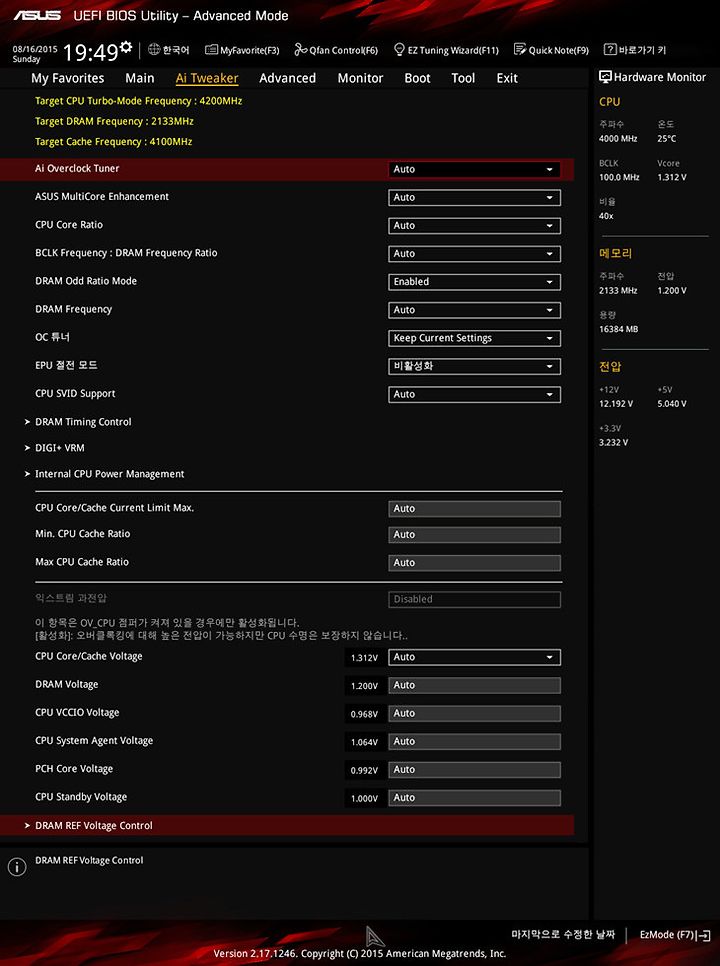Click CPU System Agent Voltage field
Image resolution: width=720 pixels, height=966 pixels.
[x=474, y=742]
